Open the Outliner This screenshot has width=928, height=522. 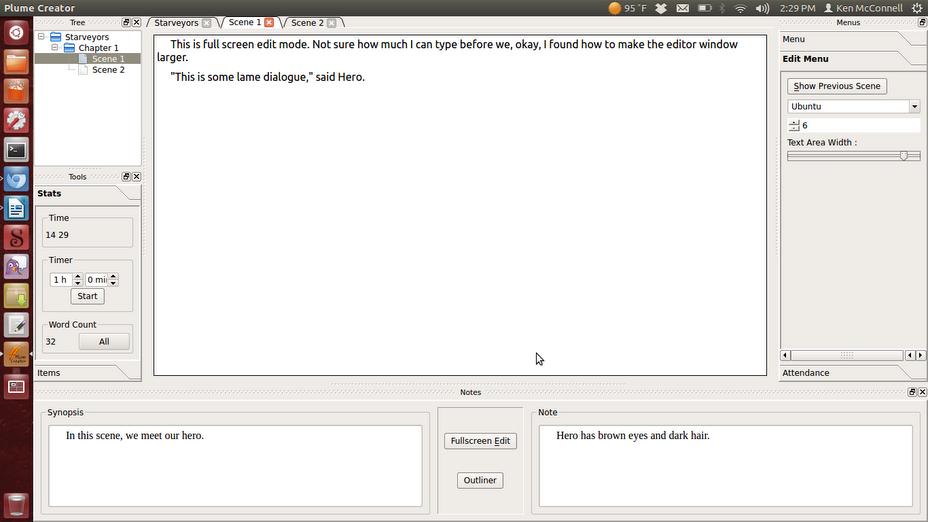[x=480, y=480]
